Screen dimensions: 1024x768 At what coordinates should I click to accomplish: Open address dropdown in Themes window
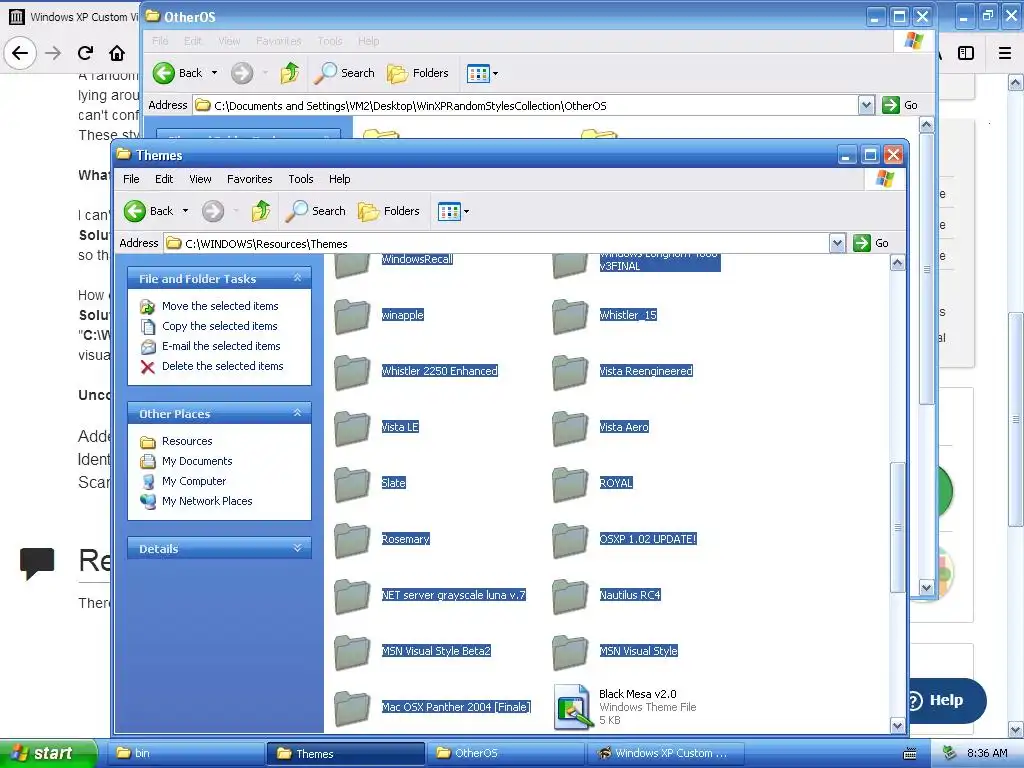click(x=837, y=243)
